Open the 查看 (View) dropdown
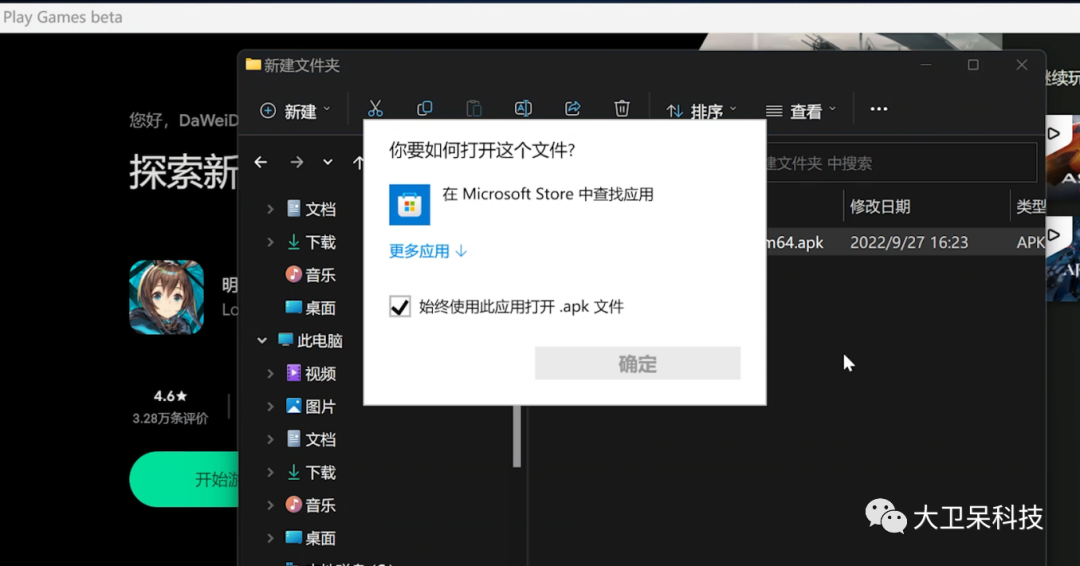 pyautogui.click(x=801, y=111)
